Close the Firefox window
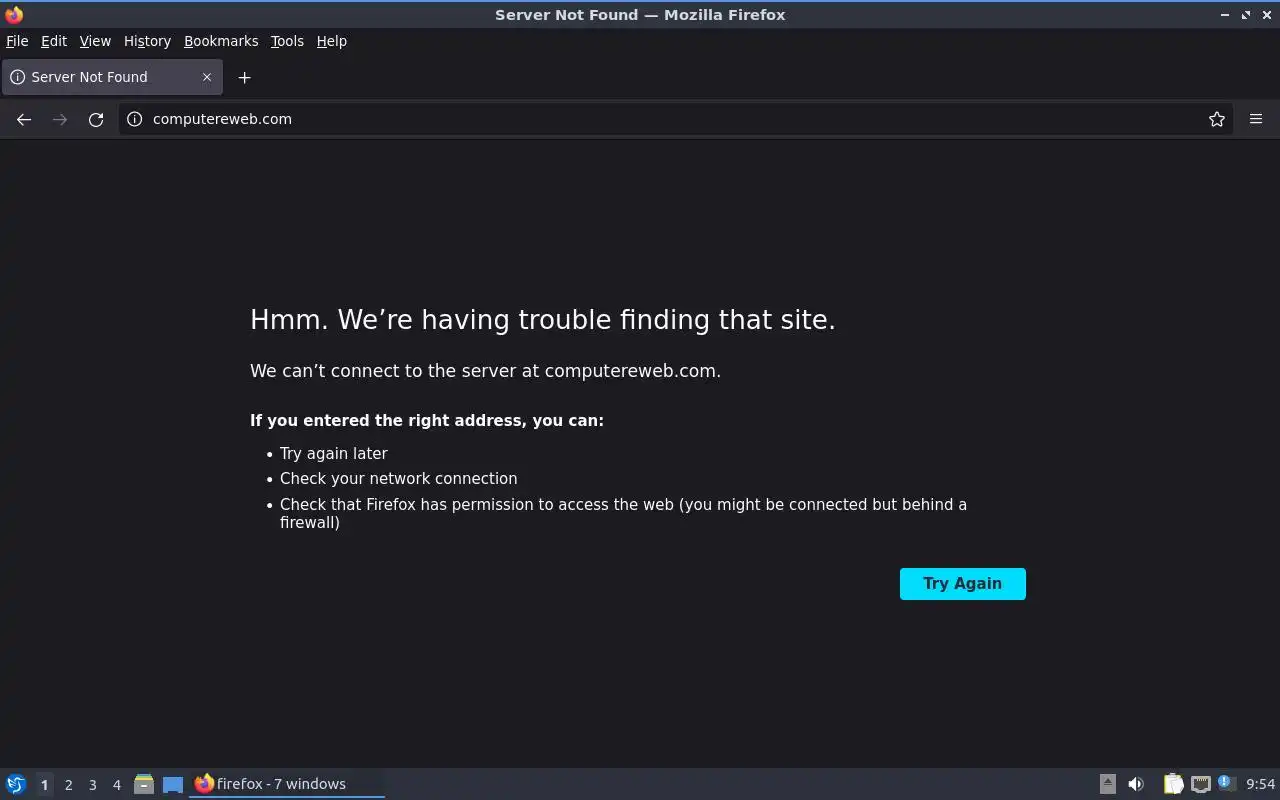Screen dimensions: 1280x800 1267,15
